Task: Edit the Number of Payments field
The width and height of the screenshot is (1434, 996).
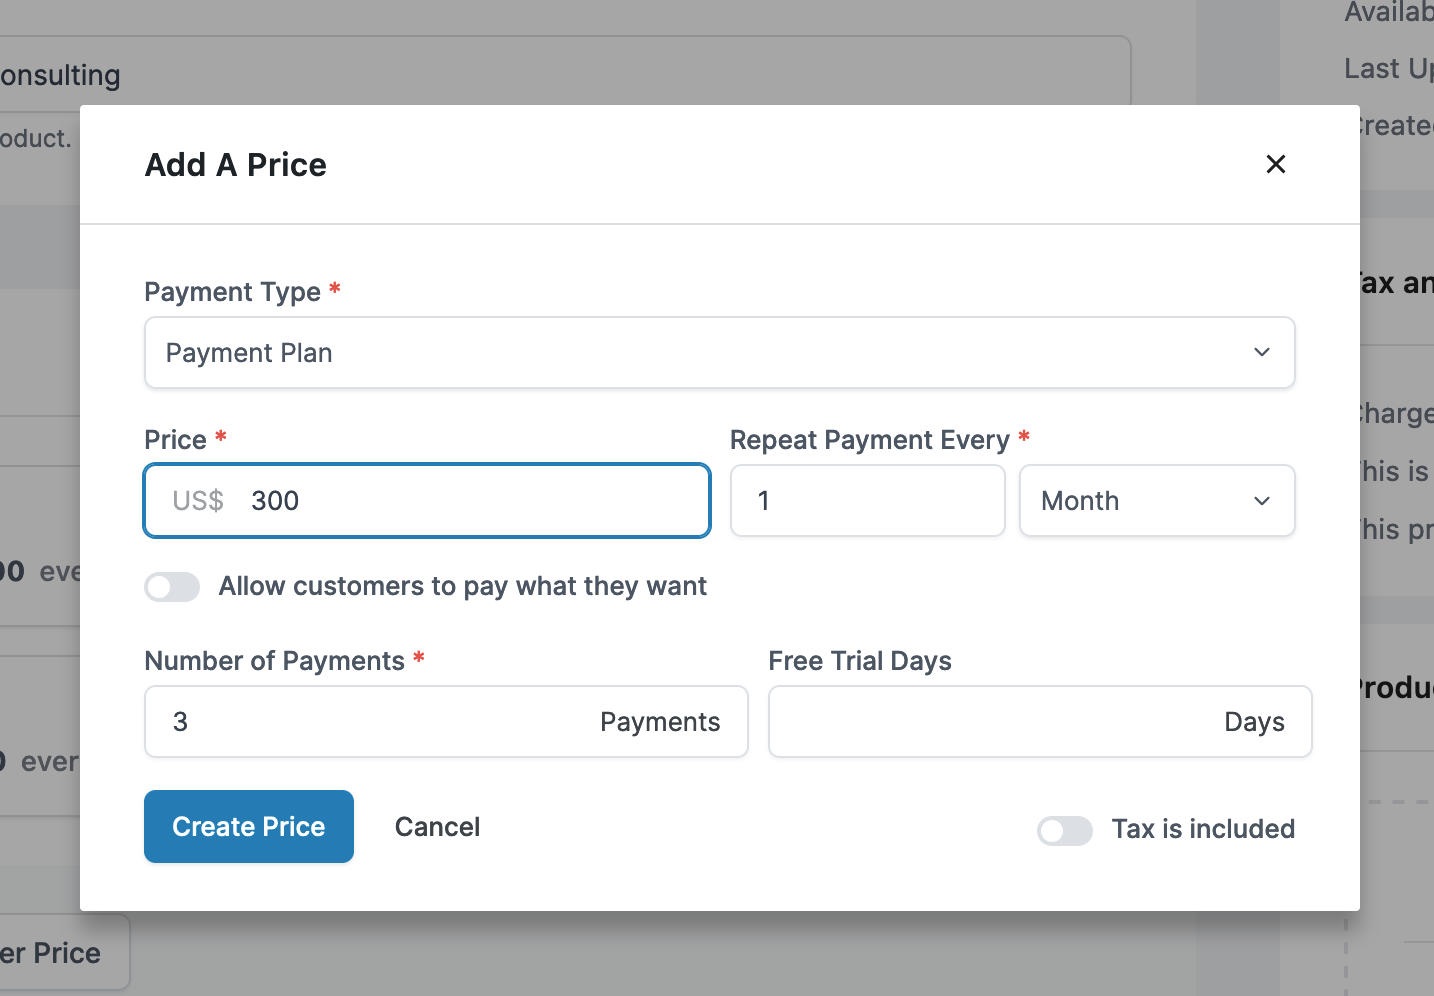Action: 446,722
